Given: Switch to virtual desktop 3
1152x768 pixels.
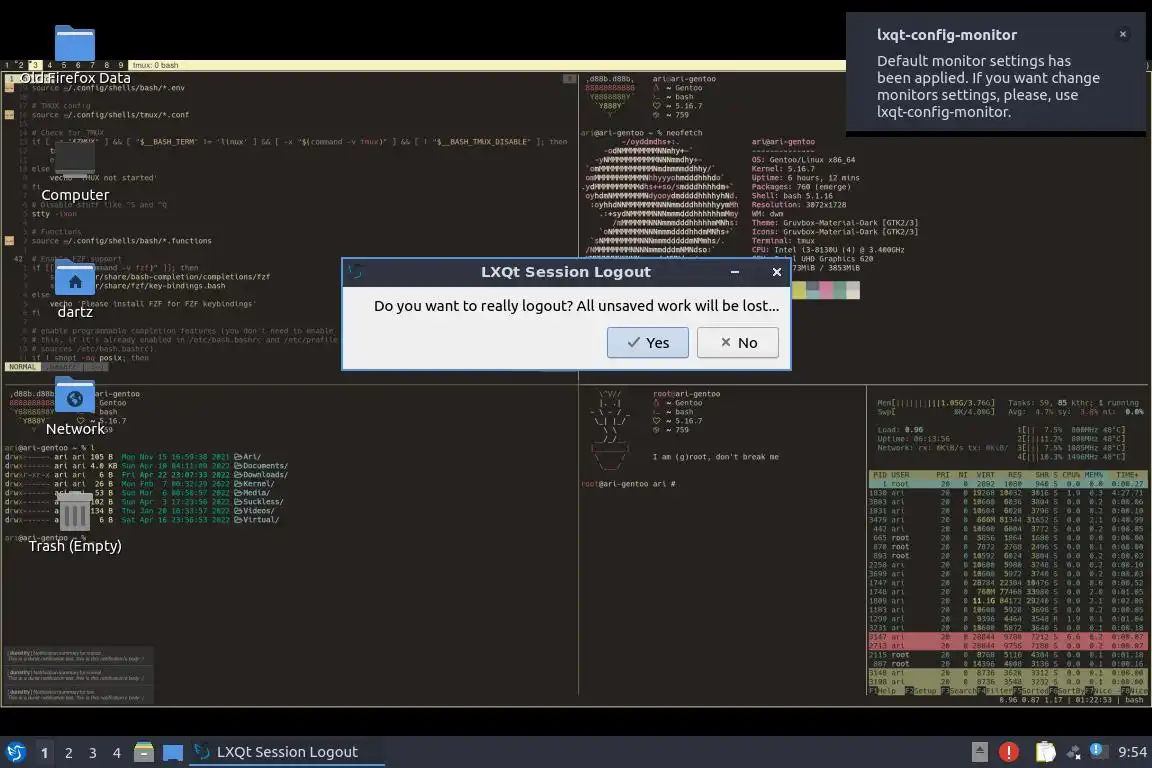Looking at the screenshot, I should click(x=93, y=753).
